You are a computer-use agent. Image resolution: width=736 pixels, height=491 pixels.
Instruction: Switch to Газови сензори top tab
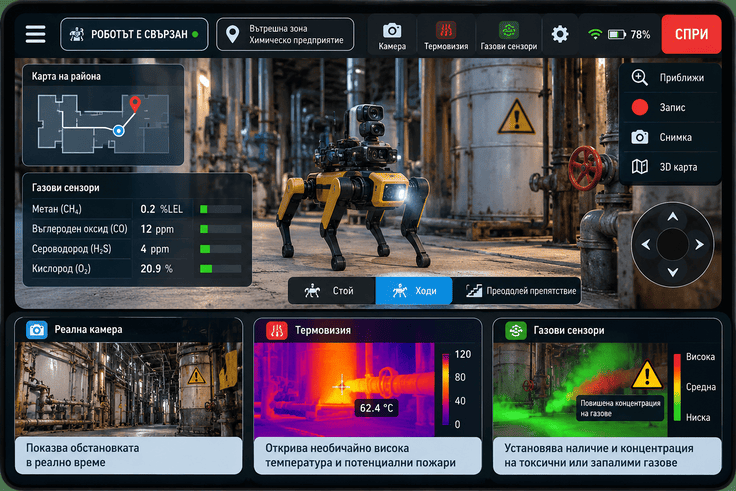[x=509, y=36]
